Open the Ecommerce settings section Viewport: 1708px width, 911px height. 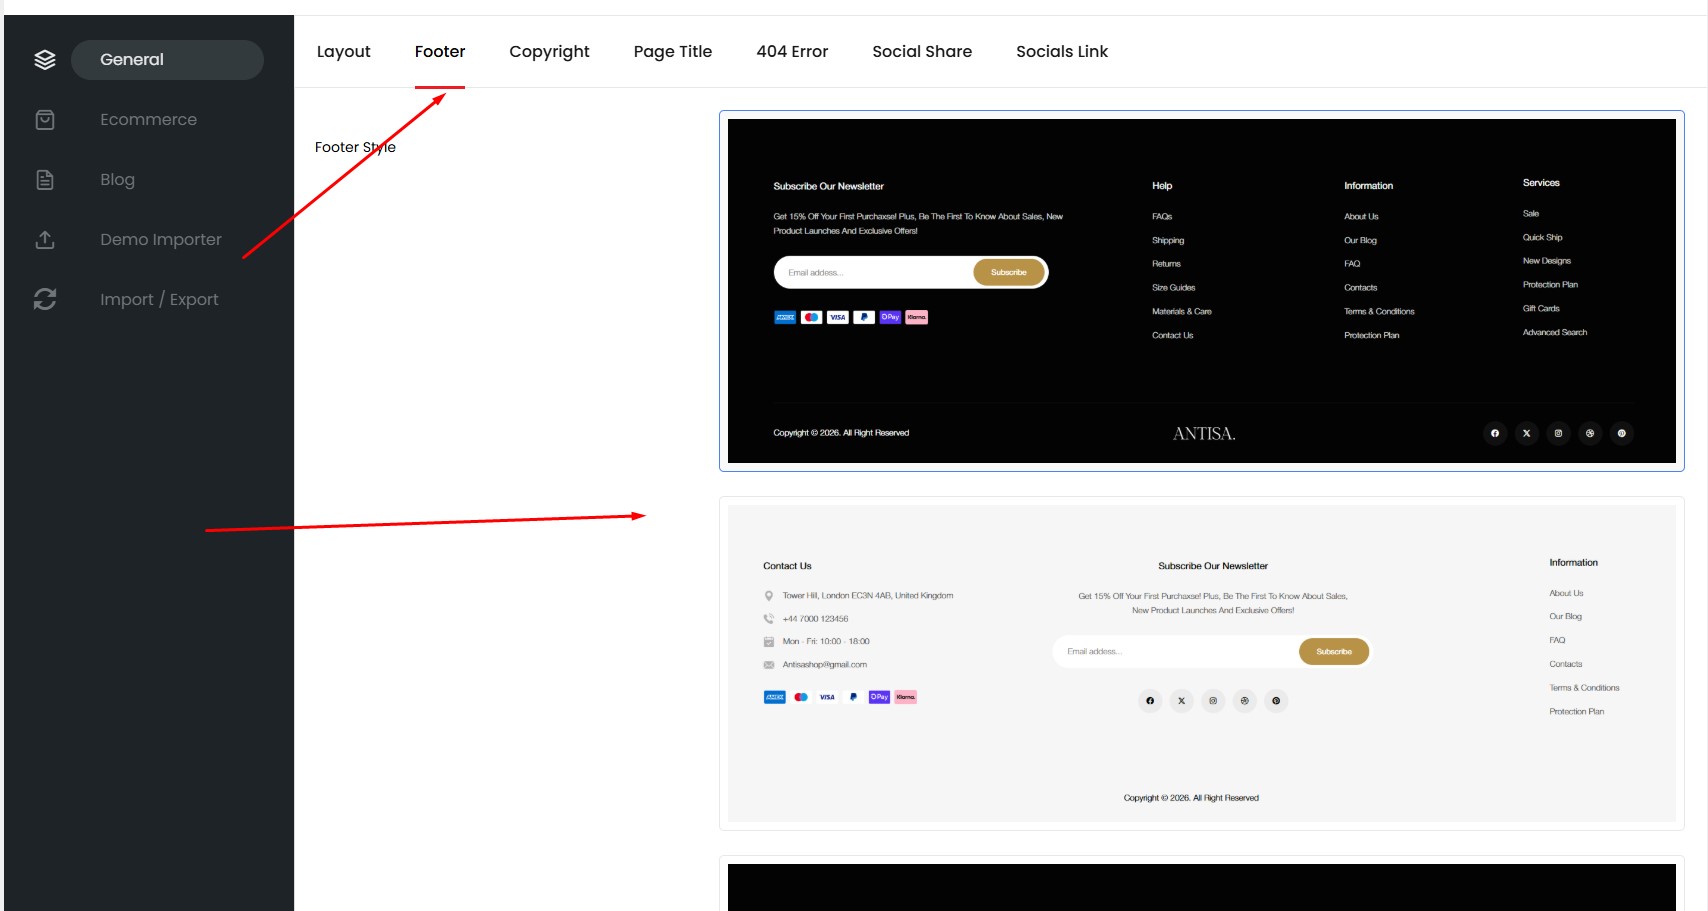click(x=148, y=120)
